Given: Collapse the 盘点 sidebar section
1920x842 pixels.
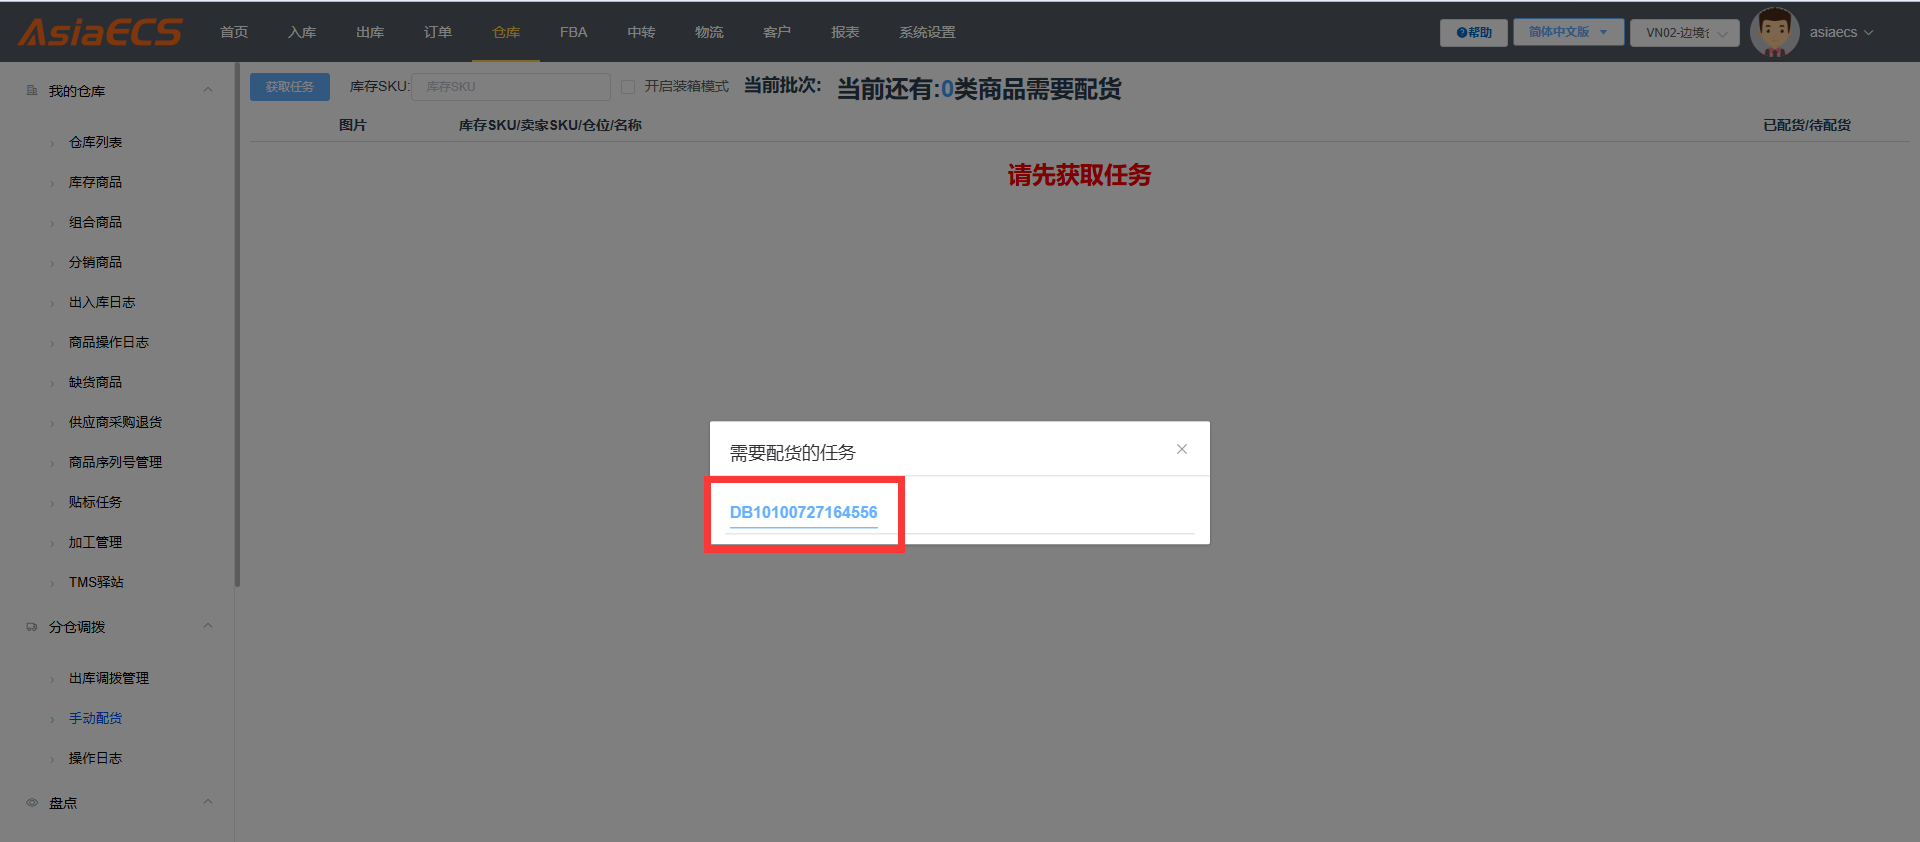Looking at the screenshot, I should coord(208,802).
